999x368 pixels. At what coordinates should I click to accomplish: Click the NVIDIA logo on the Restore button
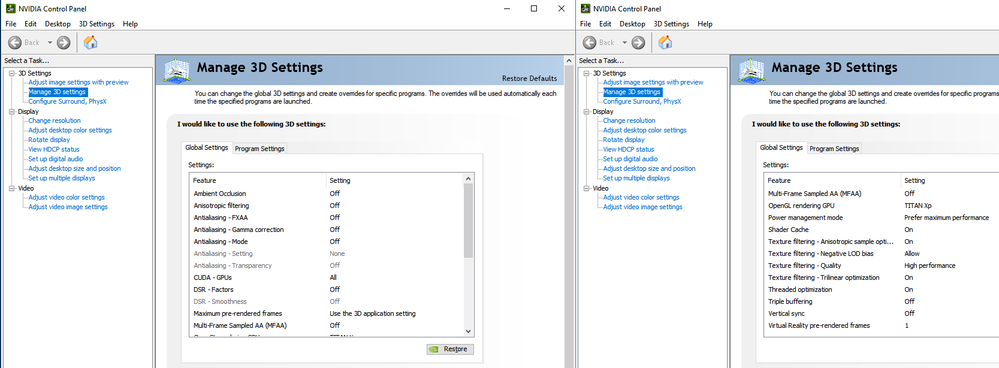pos(434,349)
